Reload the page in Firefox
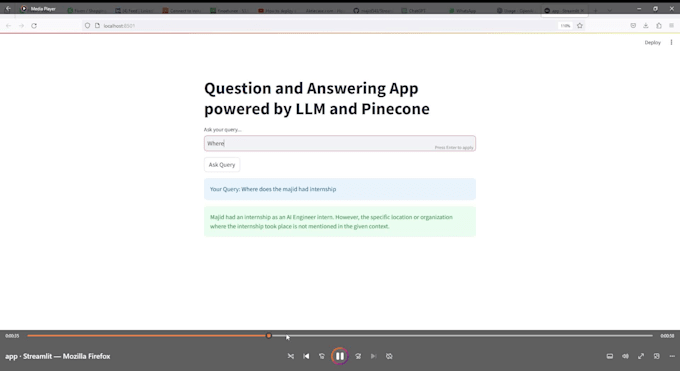This screenshot has height=371, width=680. coord(34,26)
